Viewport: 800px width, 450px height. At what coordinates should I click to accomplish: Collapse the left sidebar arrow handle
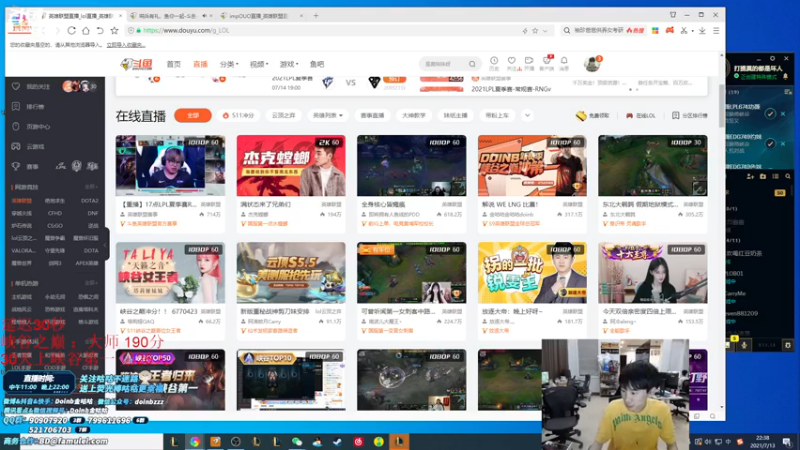[106, 245]
